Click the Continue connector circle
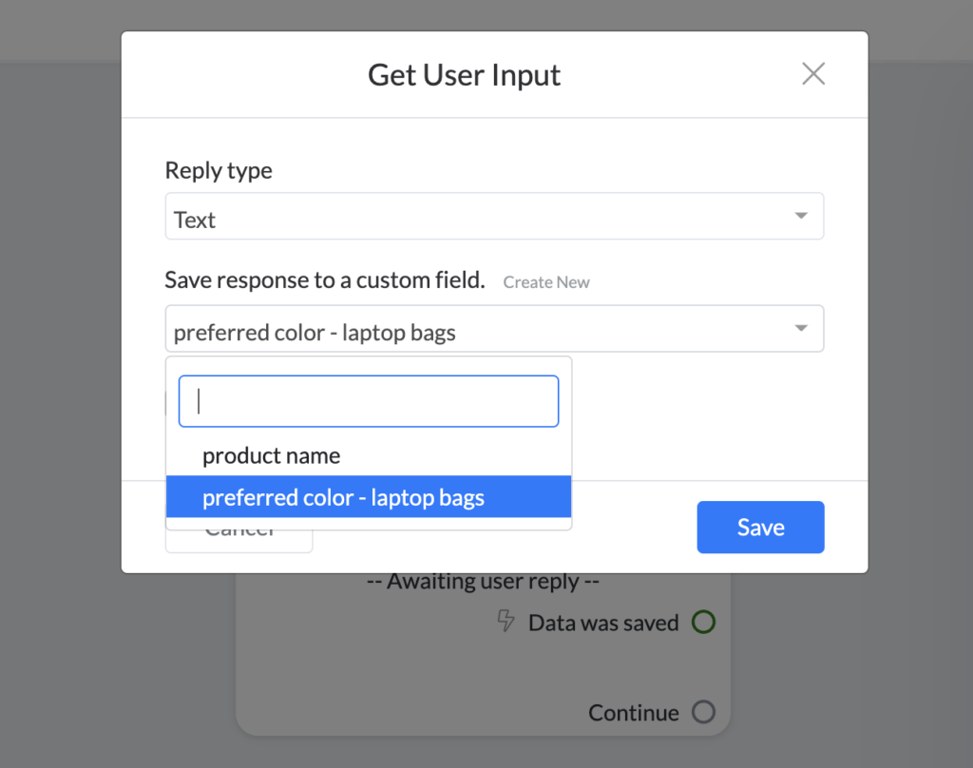Image resolution: width=973 pixels, height=768 pixels. pos(704,712)
